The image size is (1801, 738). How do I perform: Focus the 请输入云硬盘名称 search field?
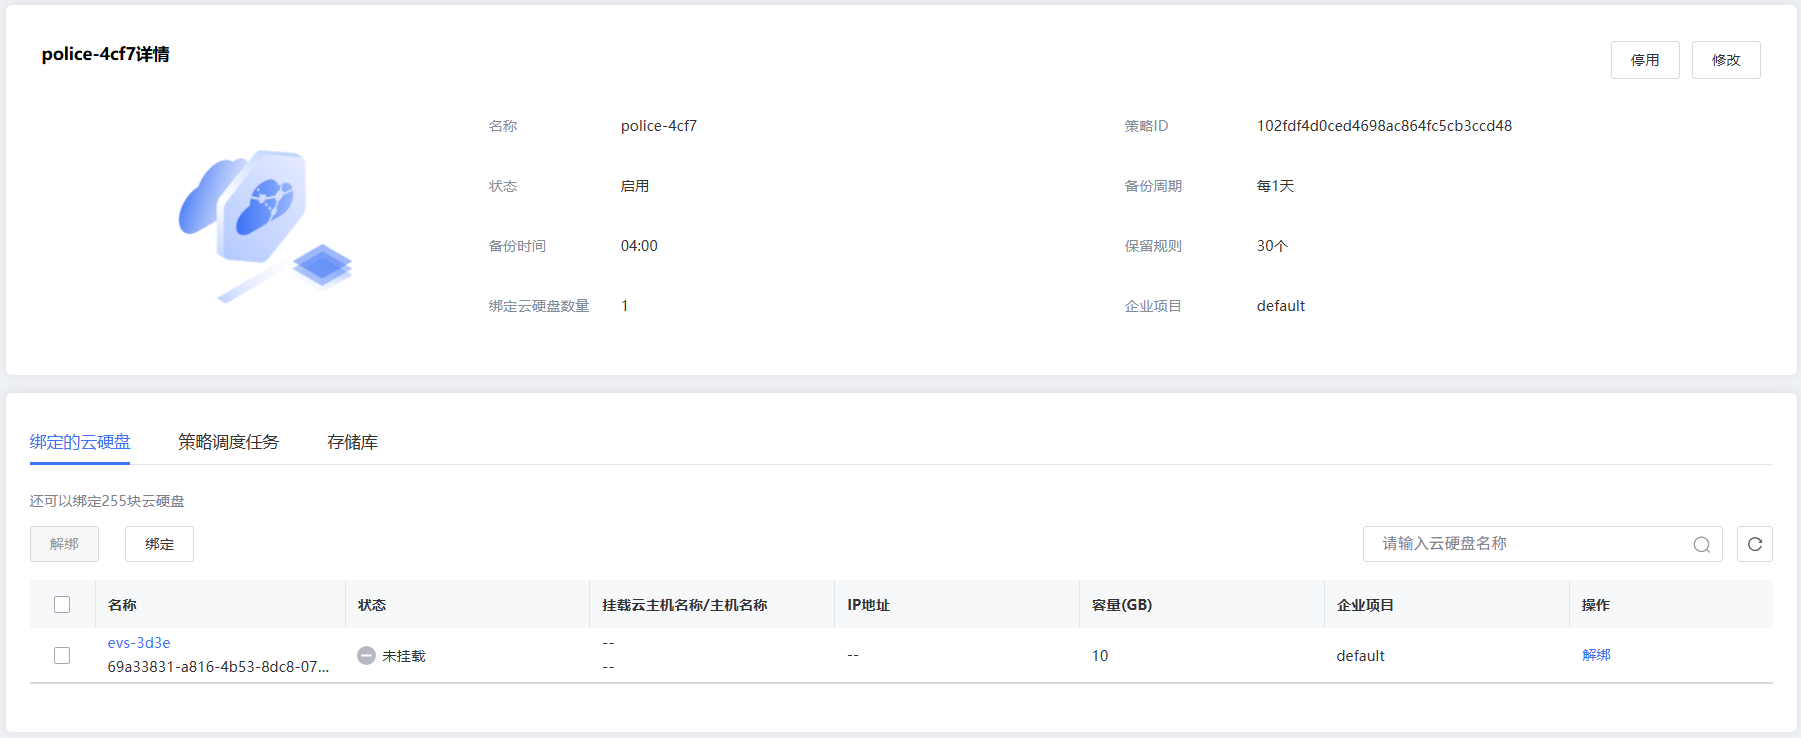click(1530, 544)
